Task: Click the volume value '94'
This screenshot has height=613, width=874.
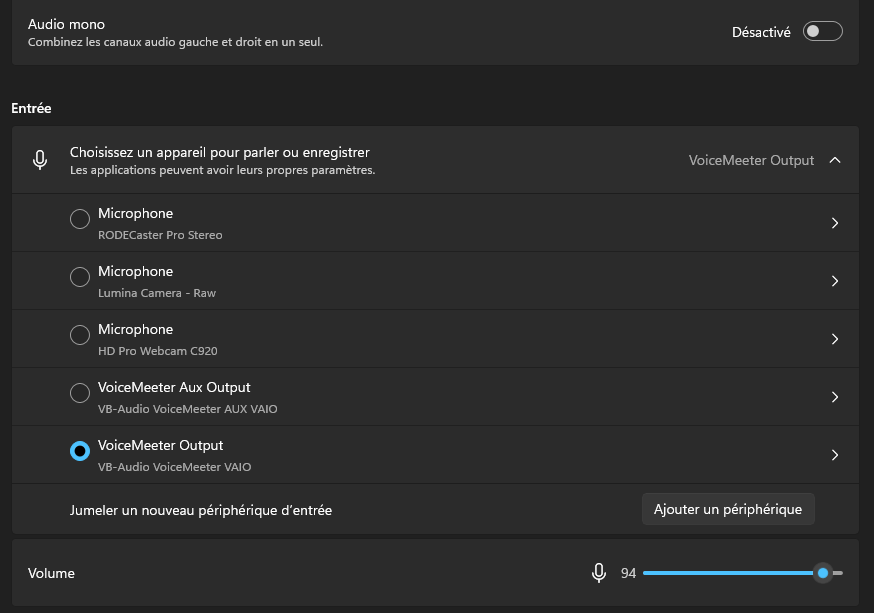Action: coord(628,573)
